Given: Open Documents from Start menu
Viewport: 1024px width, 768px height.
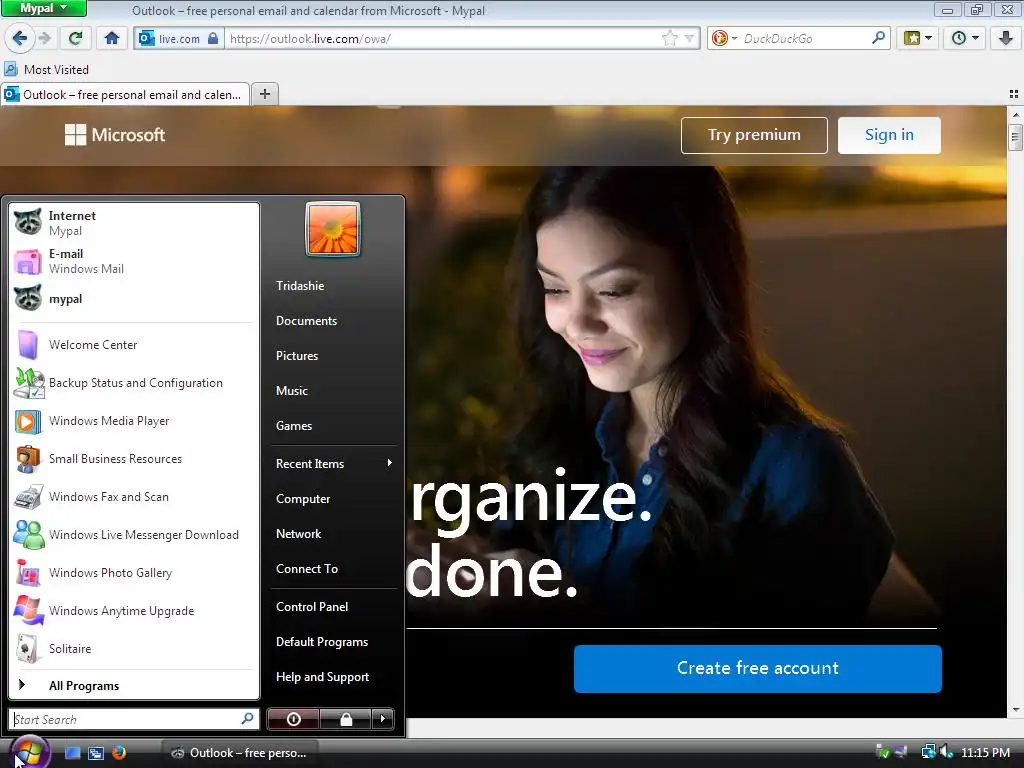Looking at the screenshot, I should [x=334, y=321].
